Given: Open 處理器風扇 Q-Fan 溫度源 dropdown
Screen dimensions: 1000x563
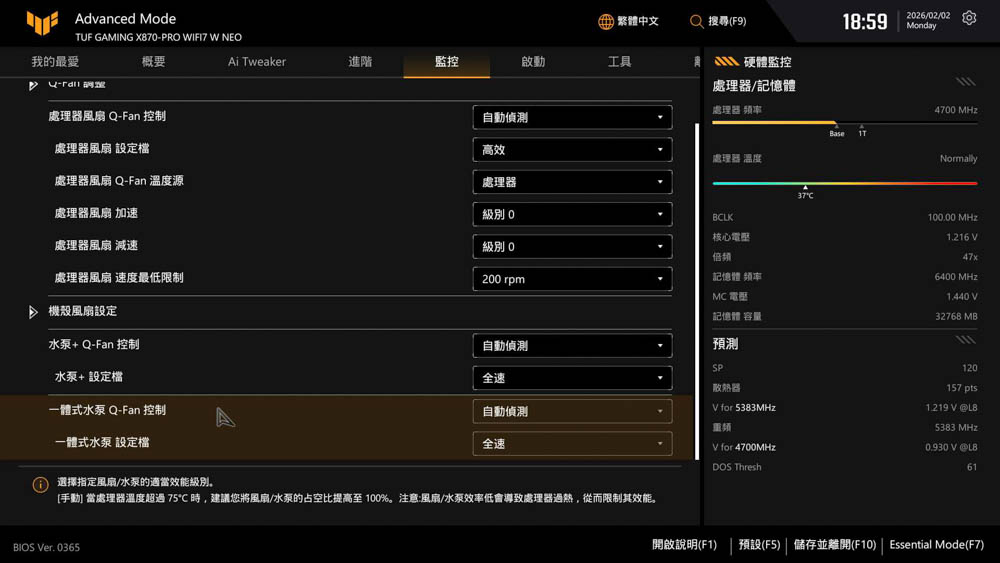Looking at the screenshot, I should (x=571, y=182).
